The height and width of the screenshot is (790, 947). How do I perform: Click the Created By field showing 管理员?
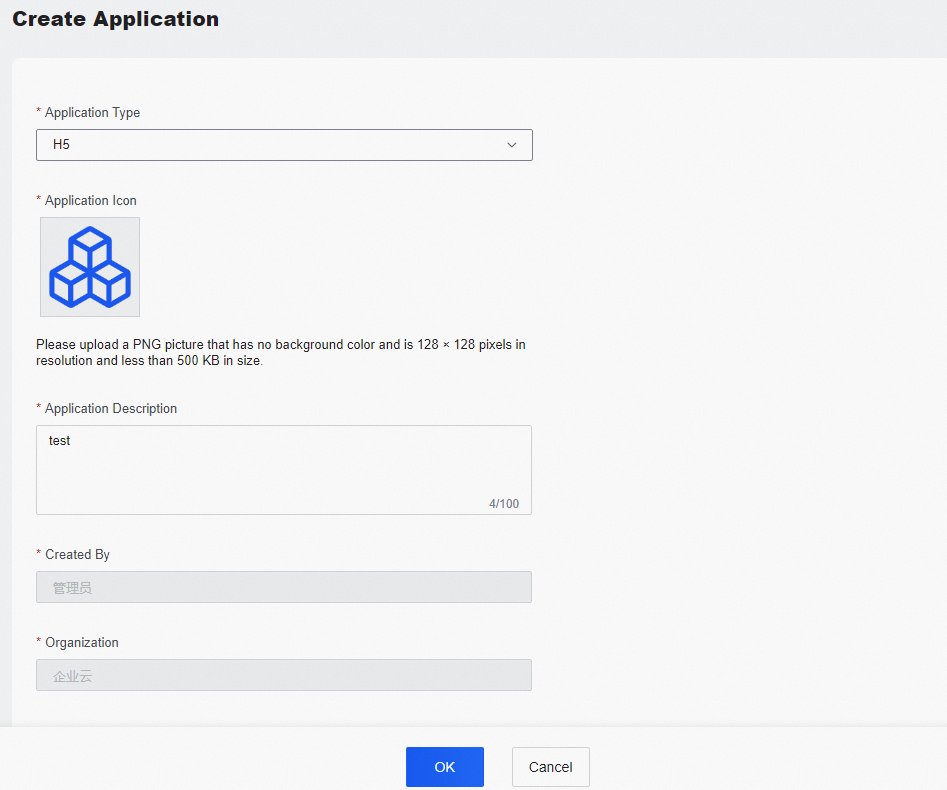284,587
